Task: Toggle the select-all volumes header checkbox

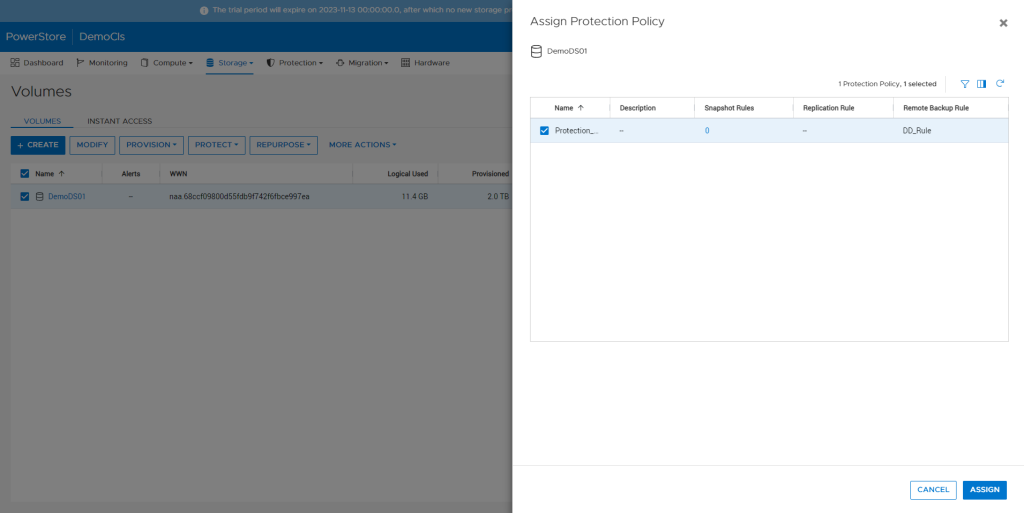Action: 25,173
